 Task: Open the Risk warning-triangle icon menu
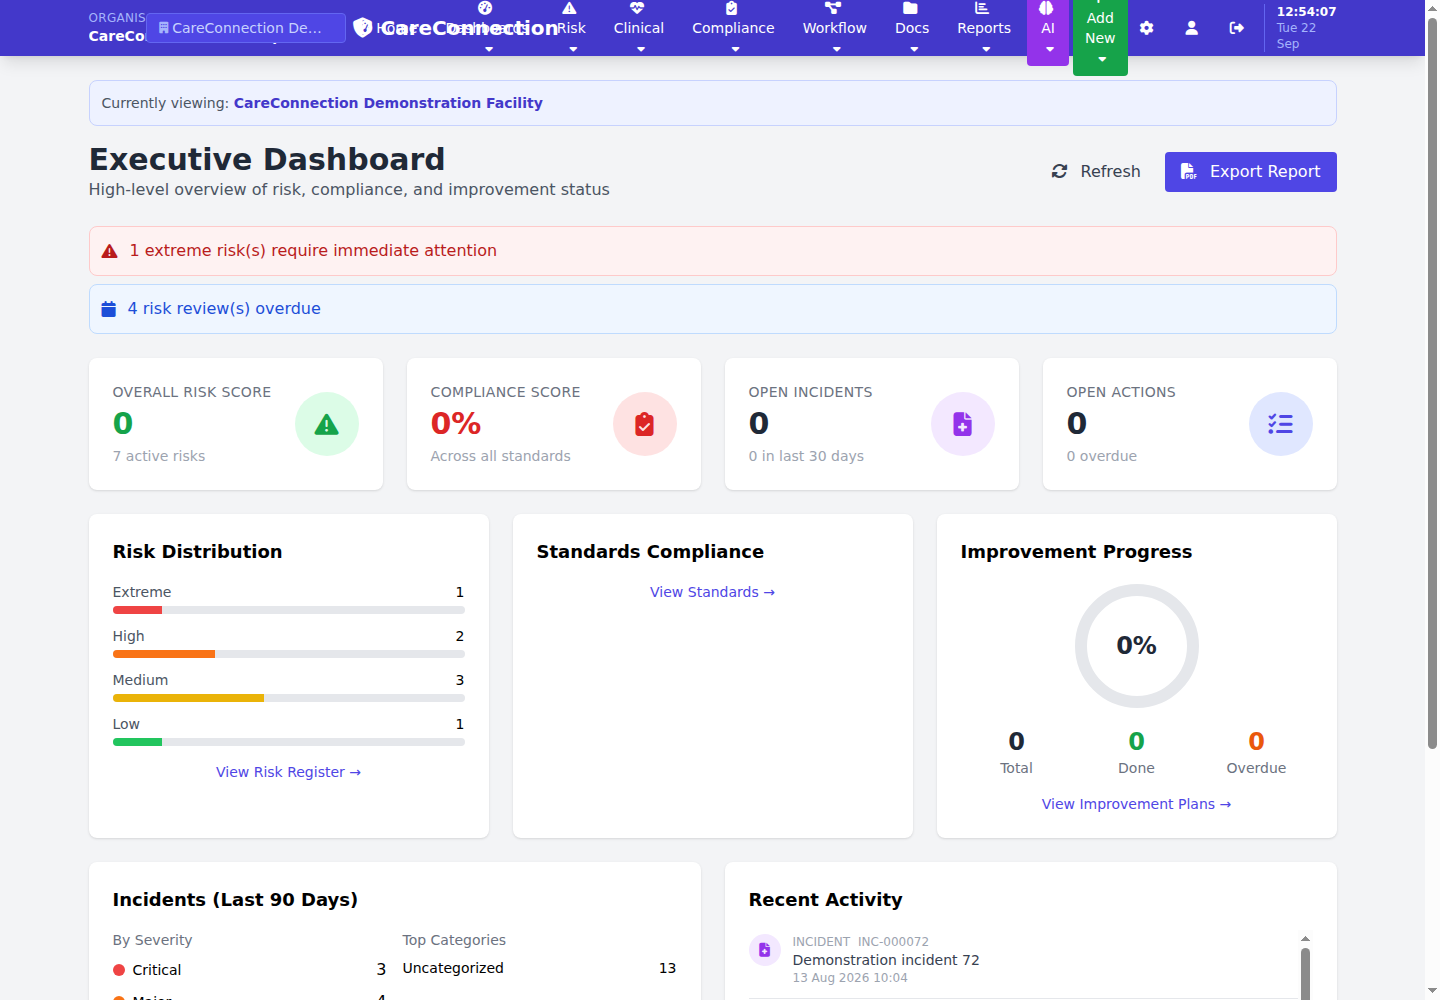pyautogui.click(x=570, y=8)
